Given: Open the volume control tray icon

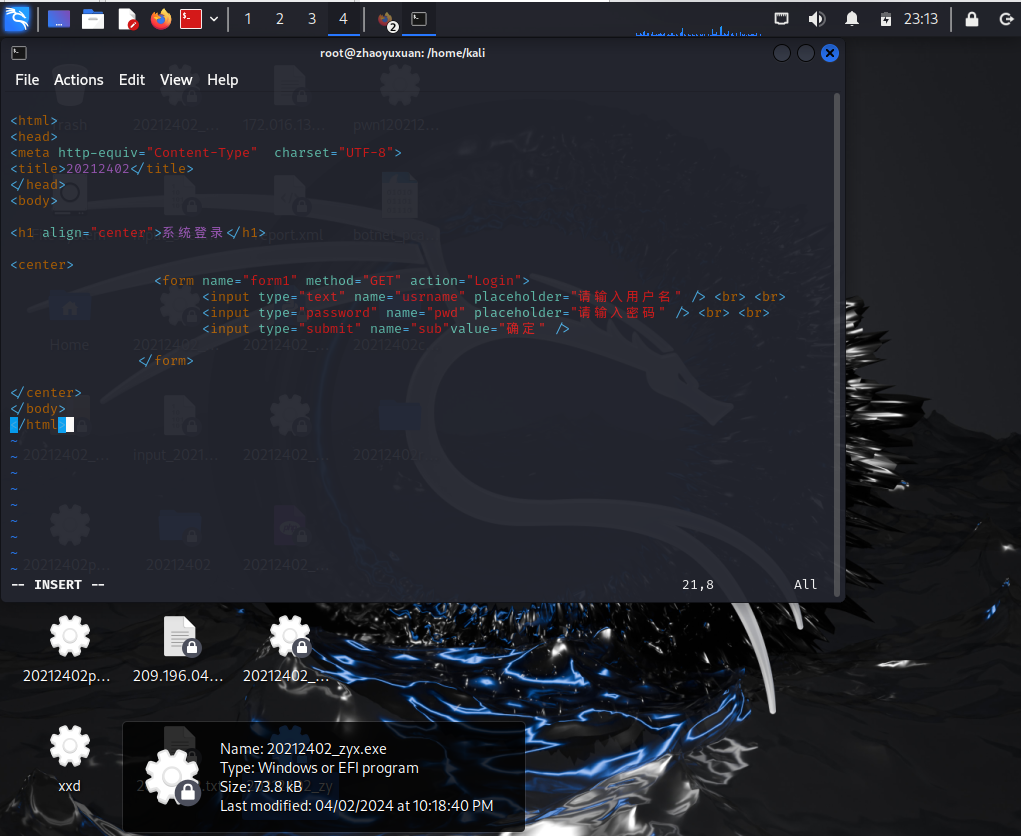Looking at the screenshot, I should 816,19.
